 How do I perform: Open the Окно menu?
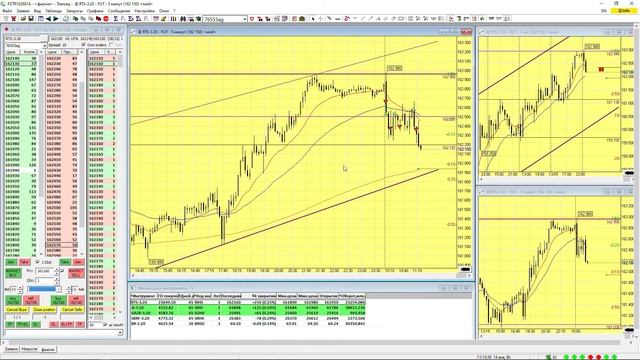tap(164, 11)
